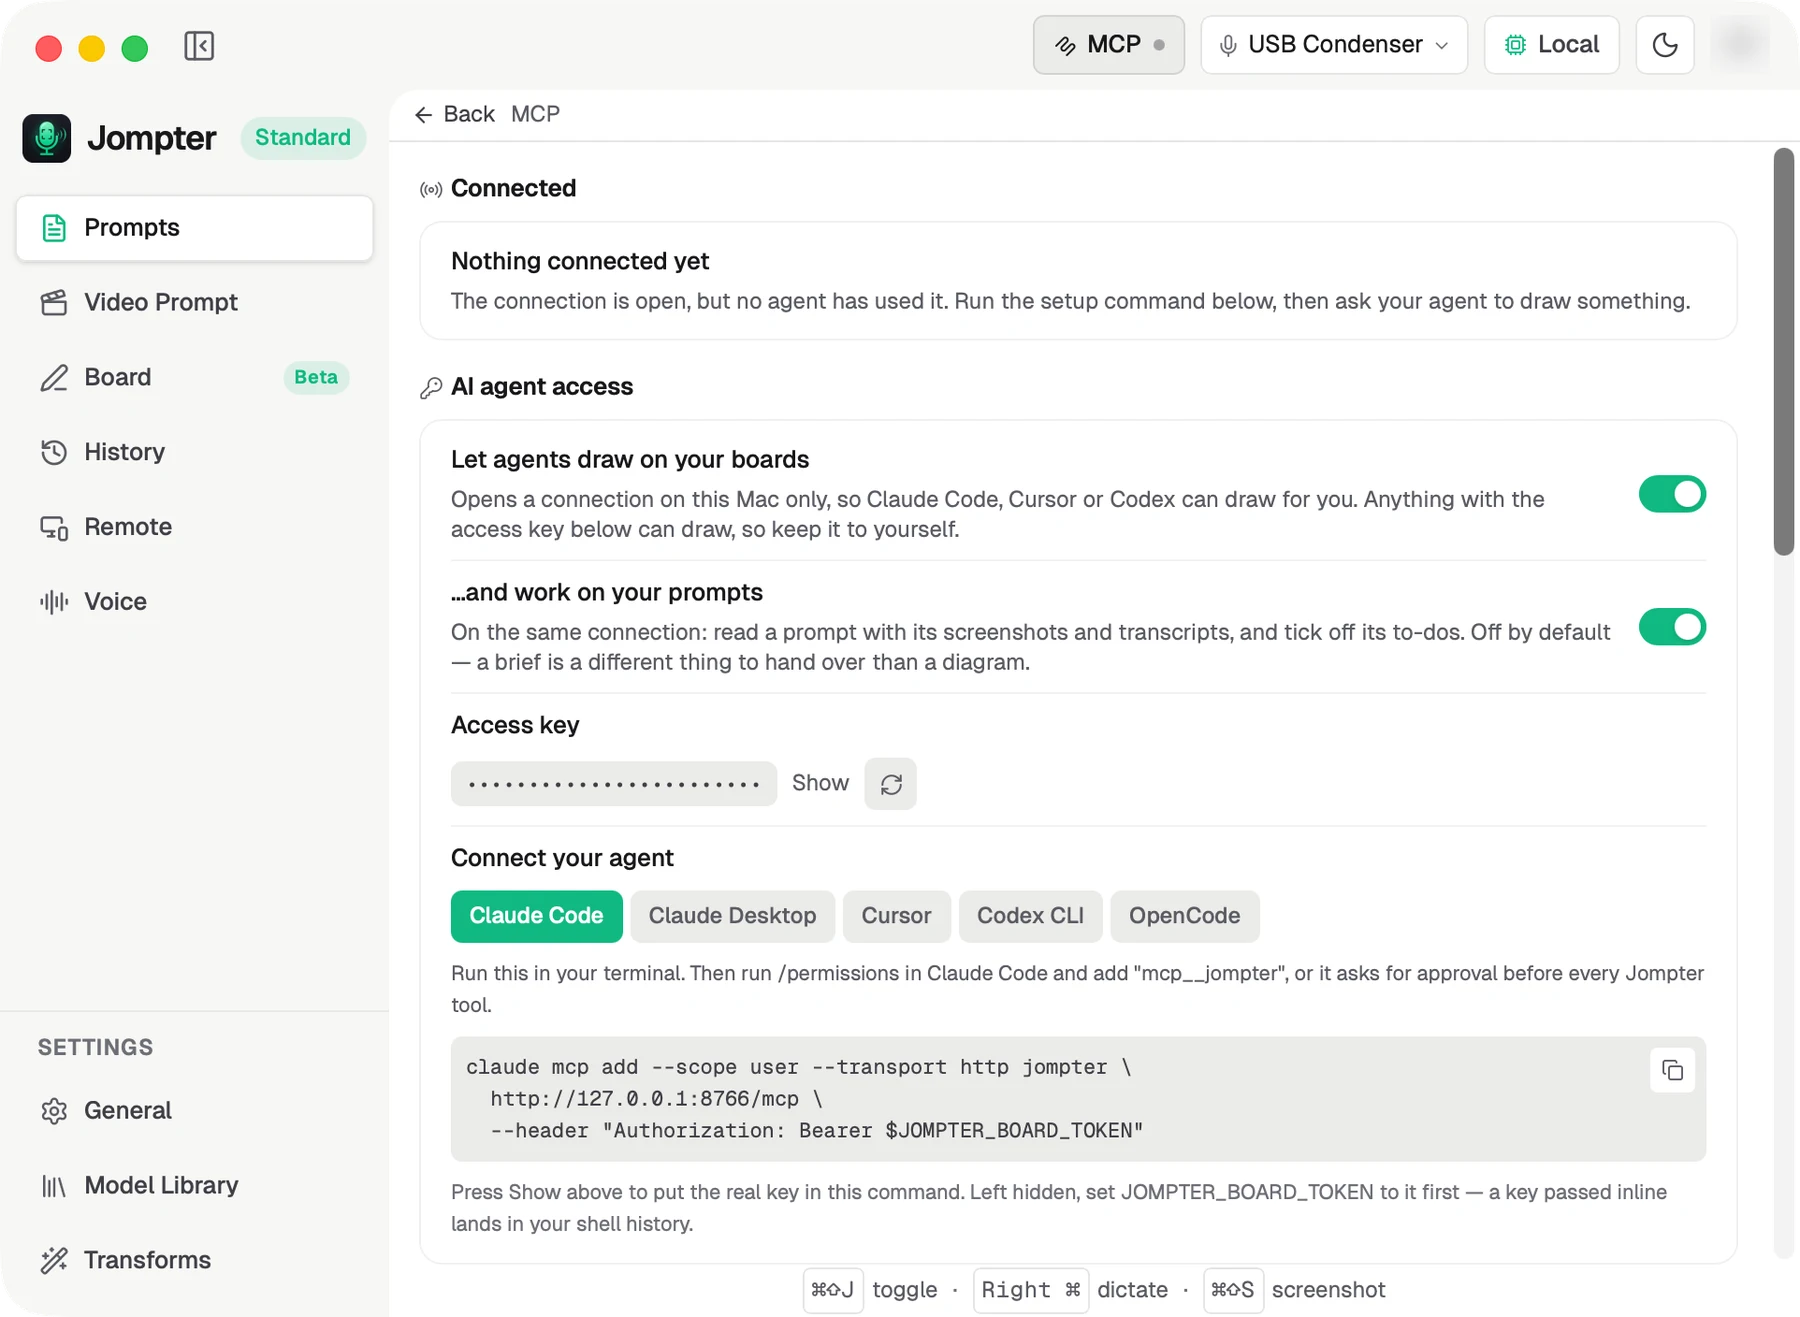Click the Beta badge next to Board

click(316, 378)
